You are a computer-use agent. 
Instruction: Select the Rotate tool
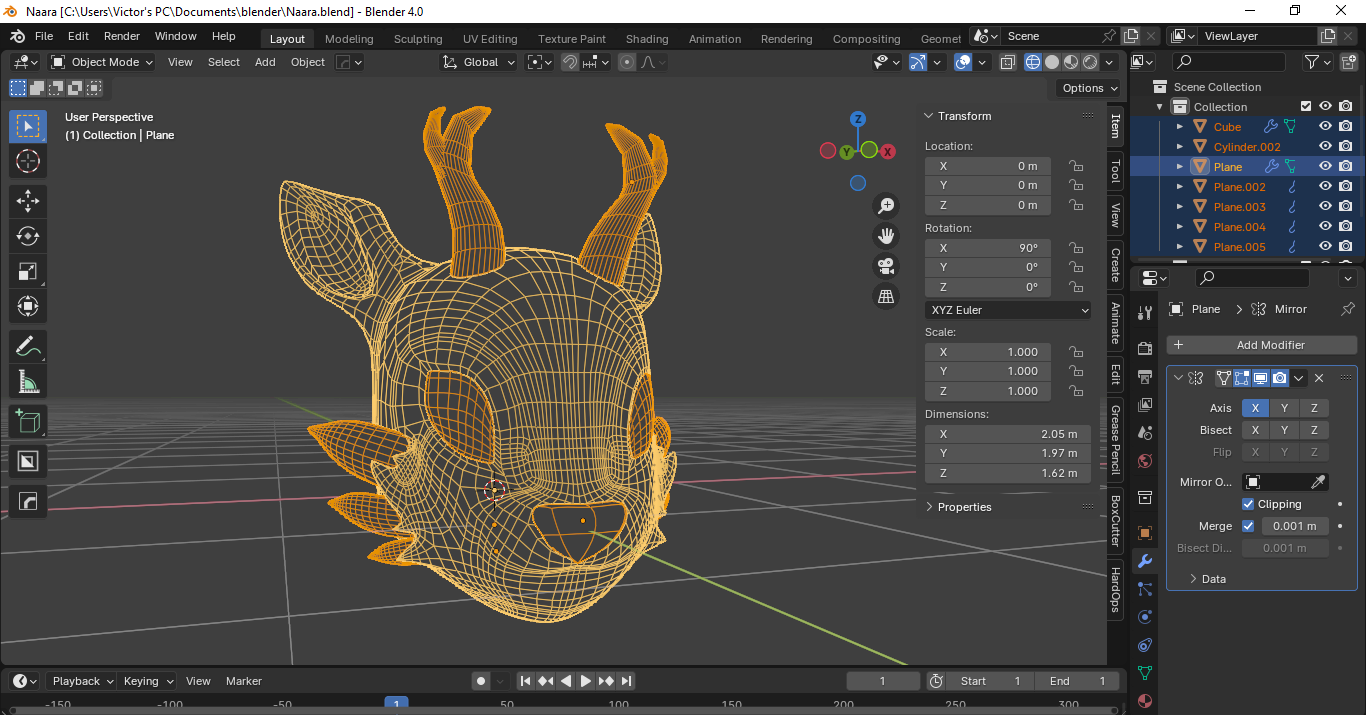click(x=28, y=236)
